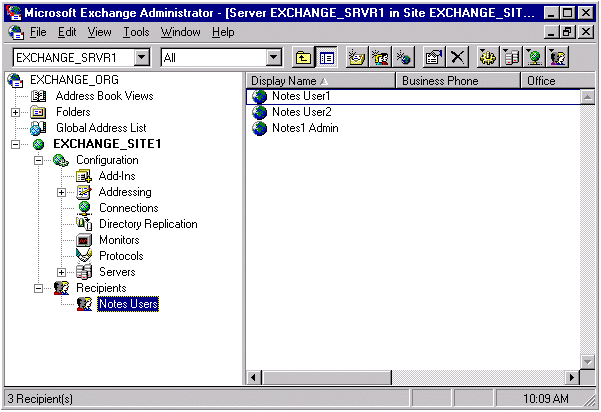
Task: Expand the Folders node
Action: pos(15,112)
